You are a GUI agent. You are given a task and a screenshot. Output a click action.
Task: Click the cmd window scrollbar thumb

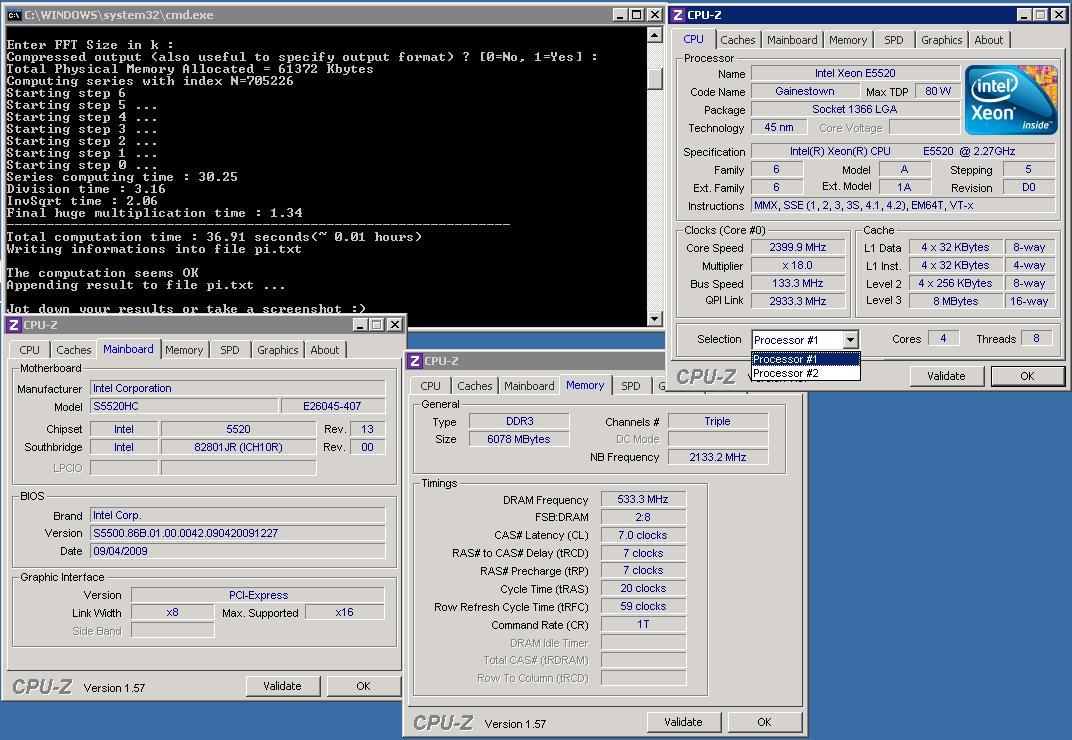click(654, 79)
